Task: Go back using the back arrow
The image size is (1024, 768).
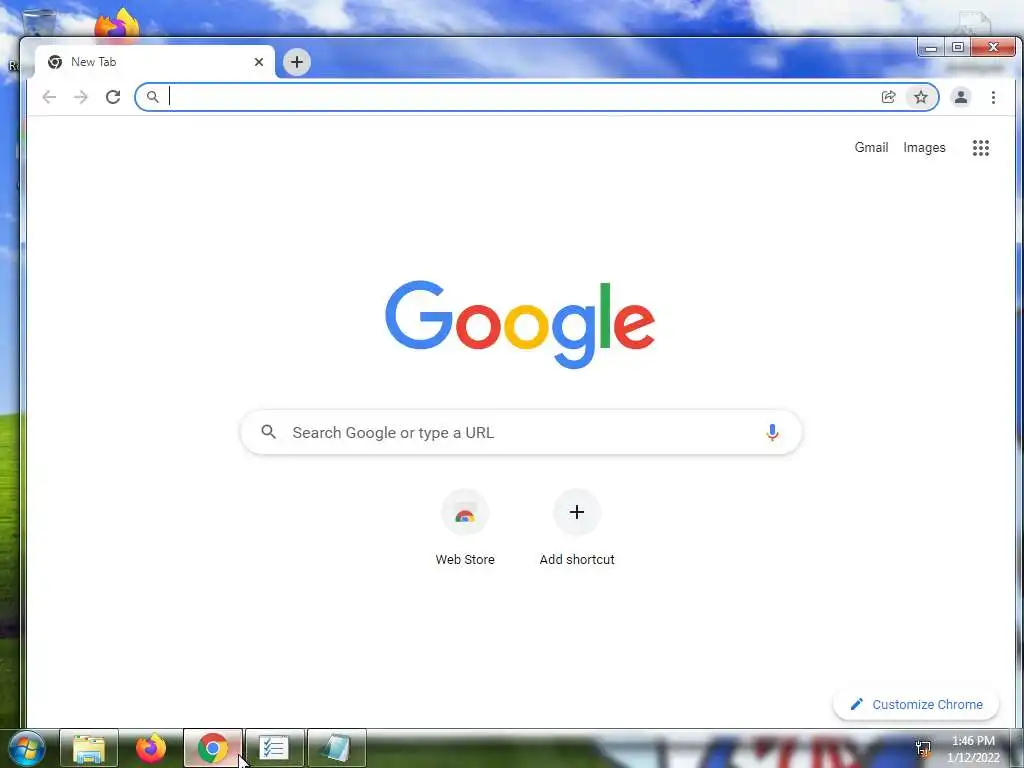Action: [49, 97]
